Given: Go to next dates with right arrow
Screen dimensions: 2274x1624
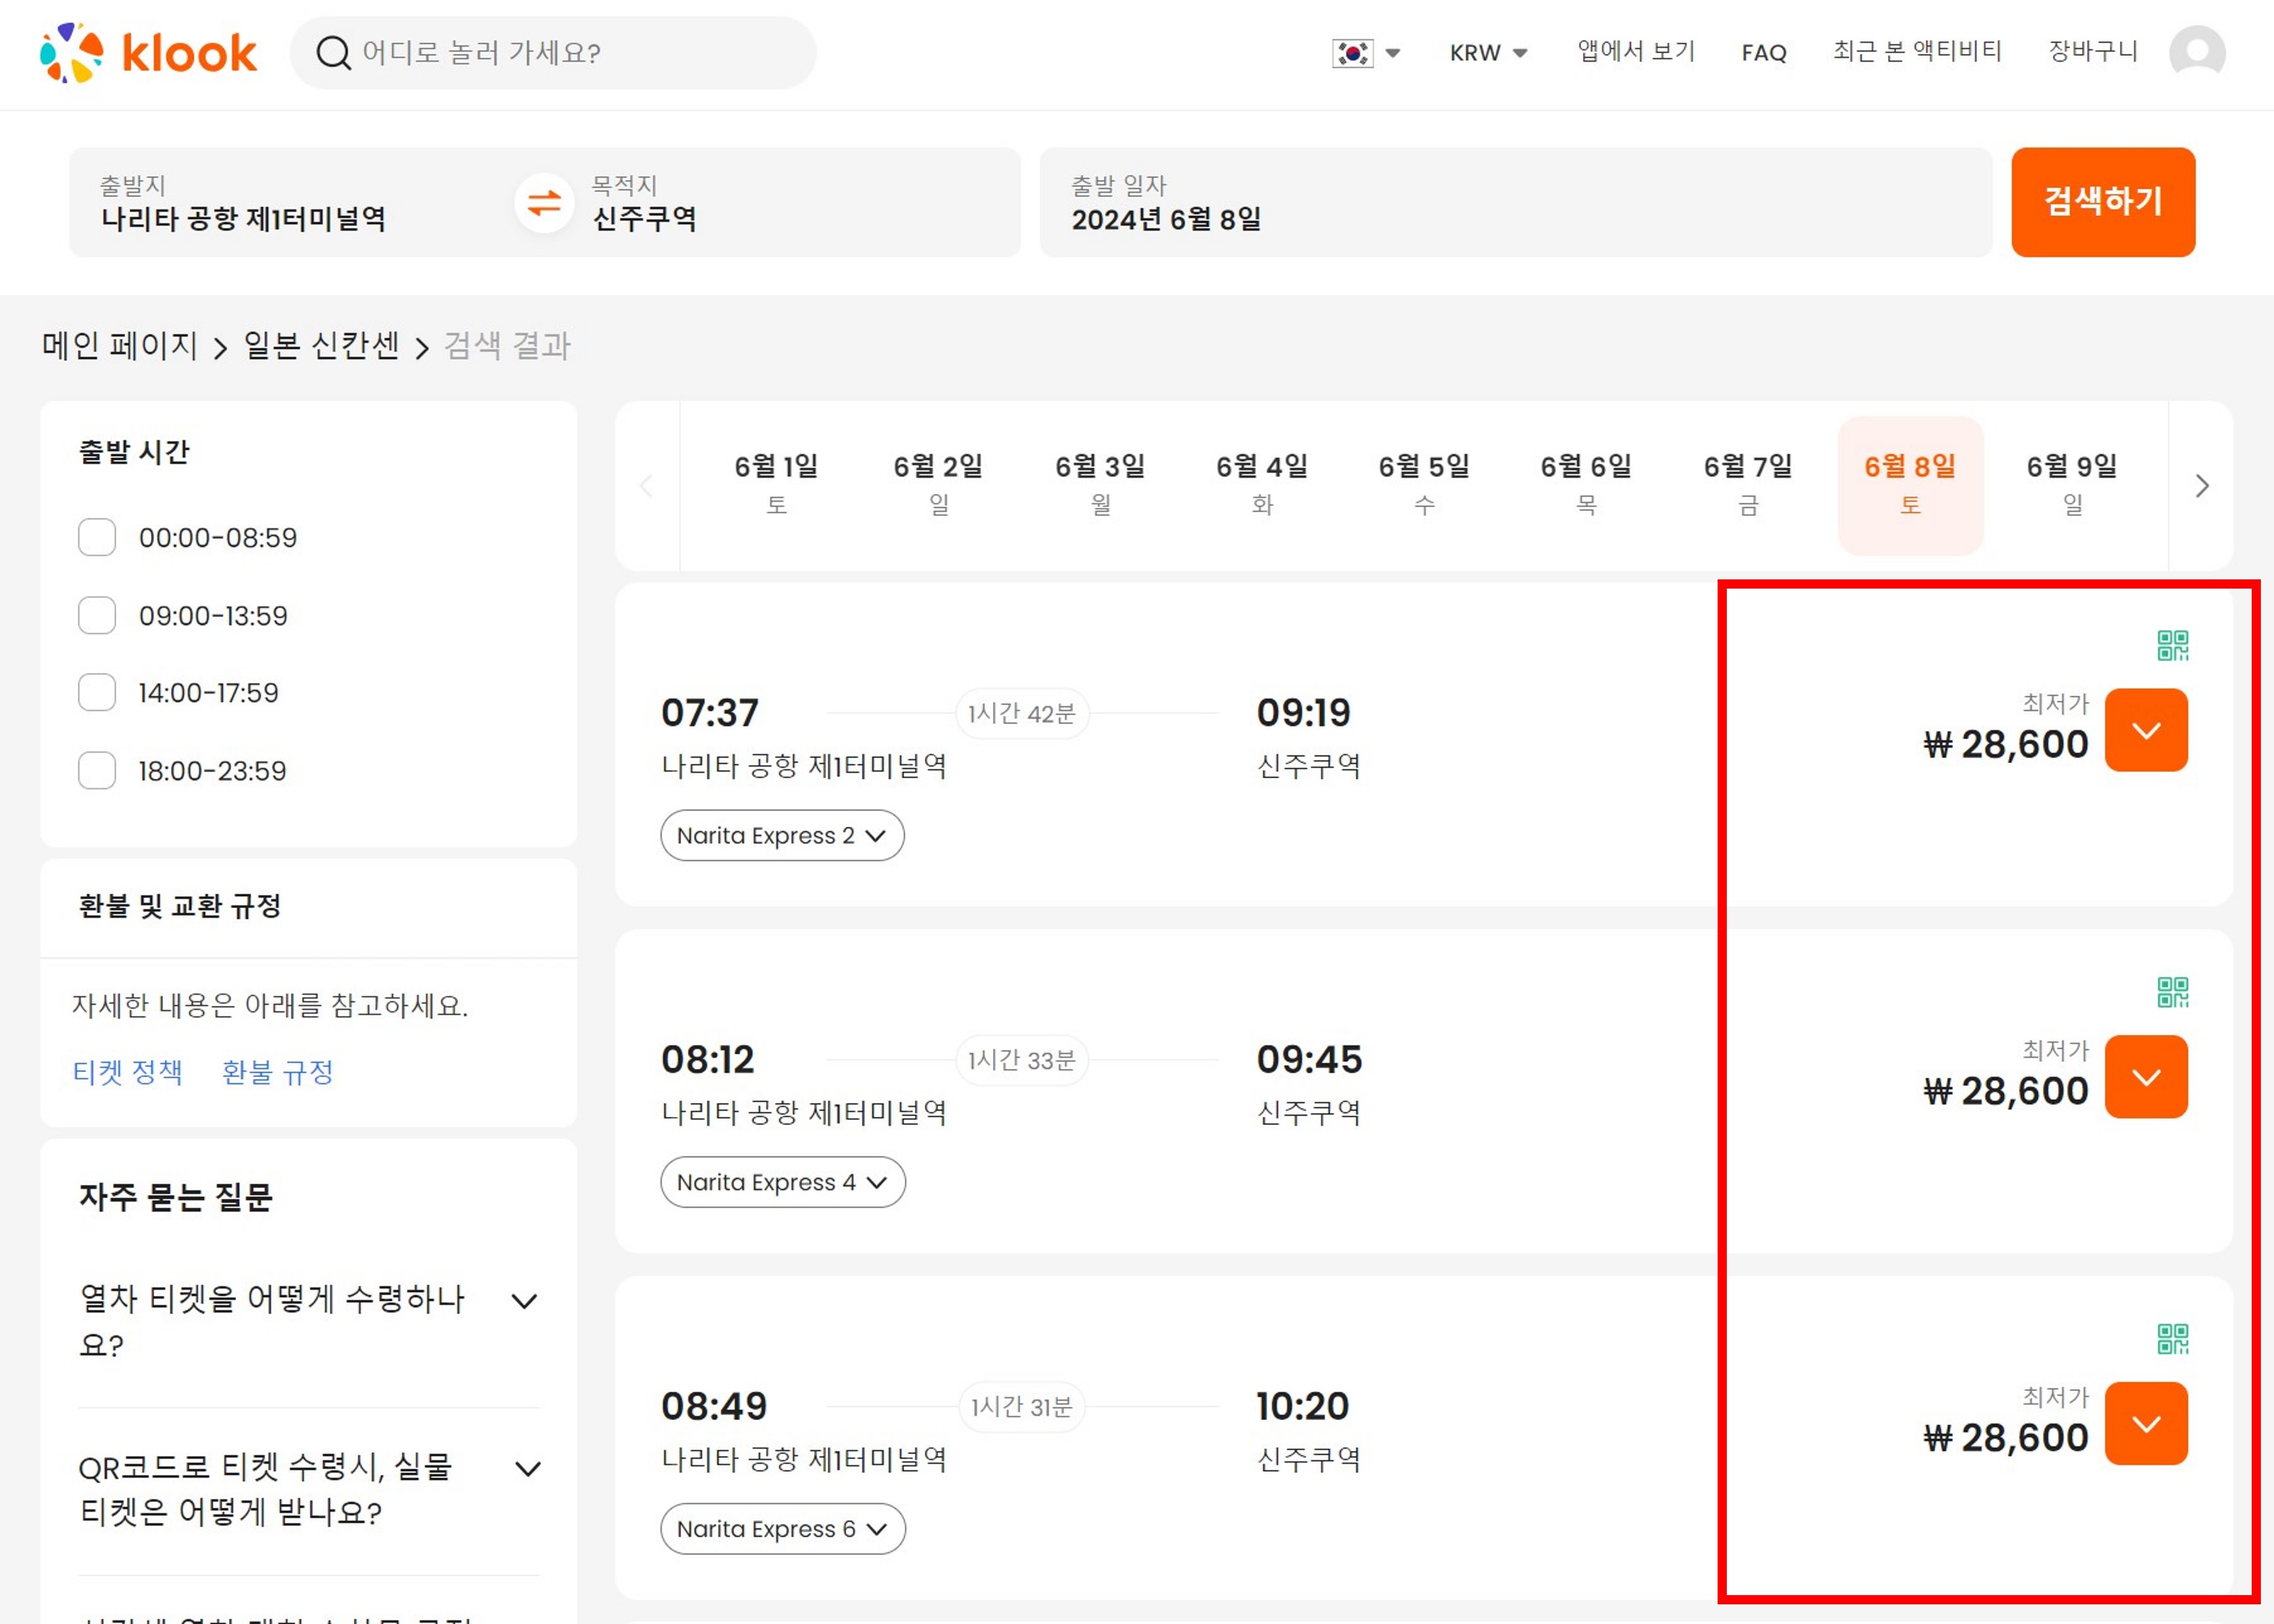Looking at the screenshot, I should click(x=2201, y=486).
